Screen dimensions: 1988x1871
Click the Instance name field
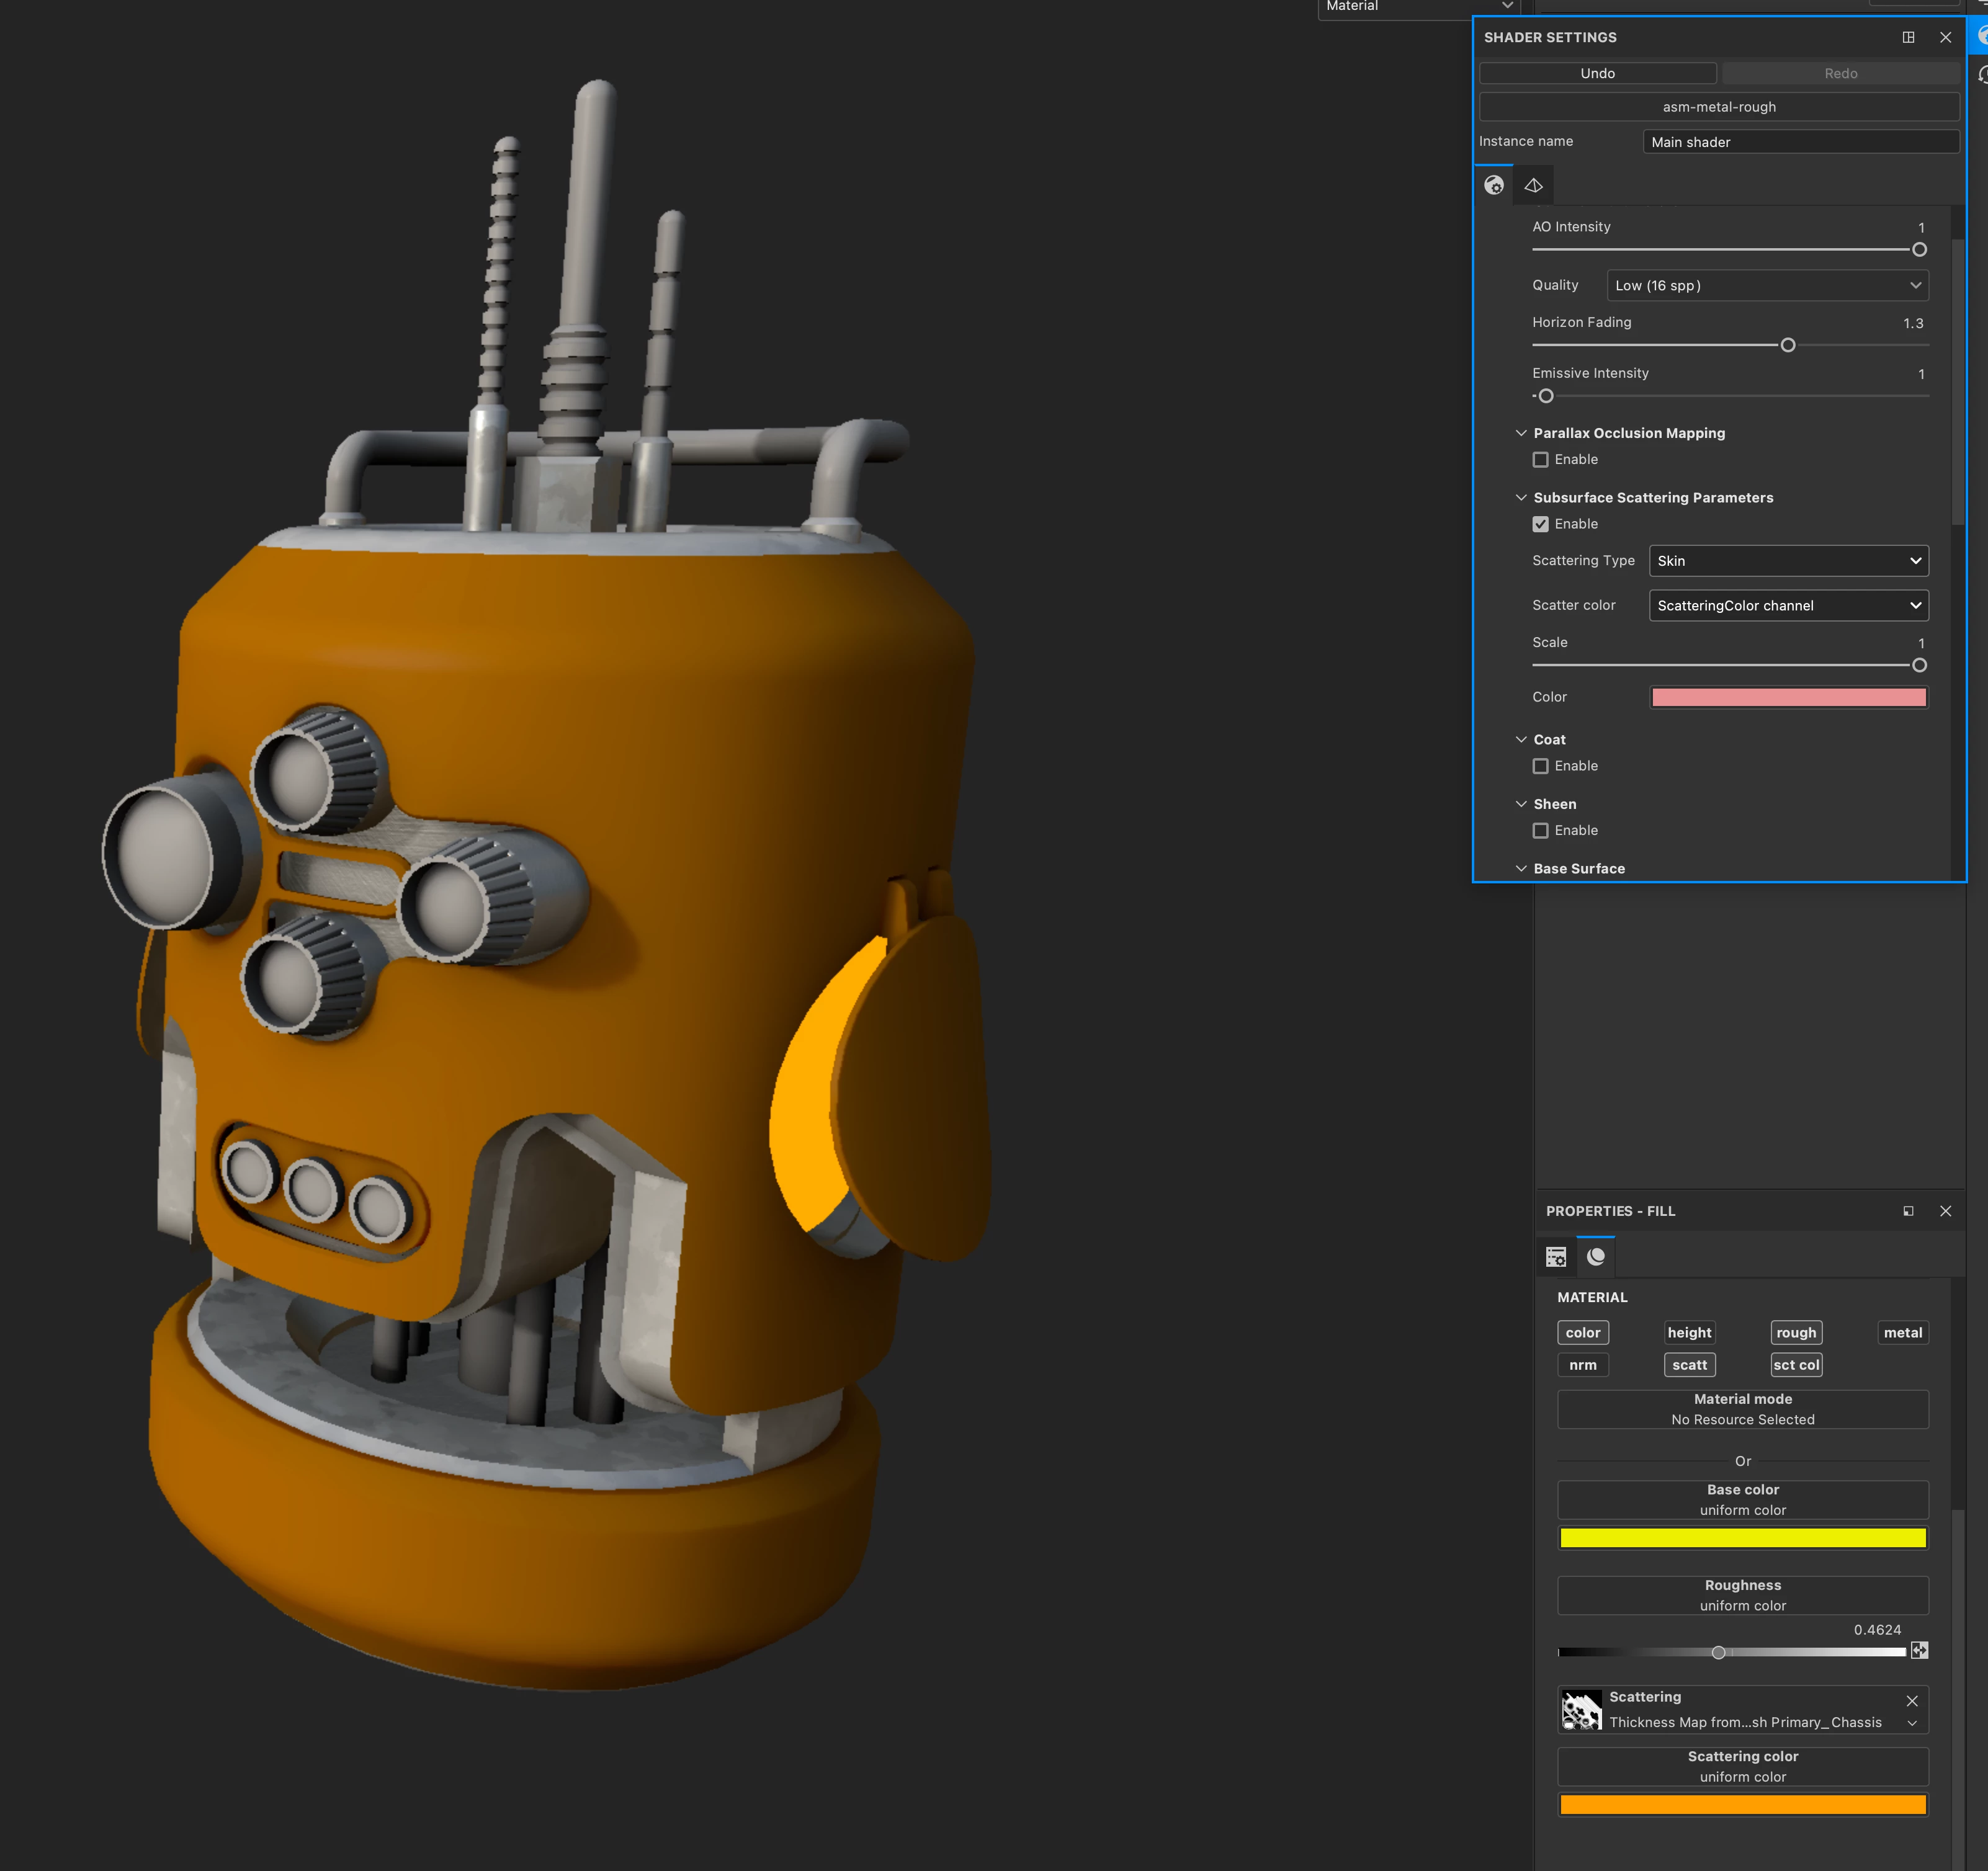(1800, 142)
